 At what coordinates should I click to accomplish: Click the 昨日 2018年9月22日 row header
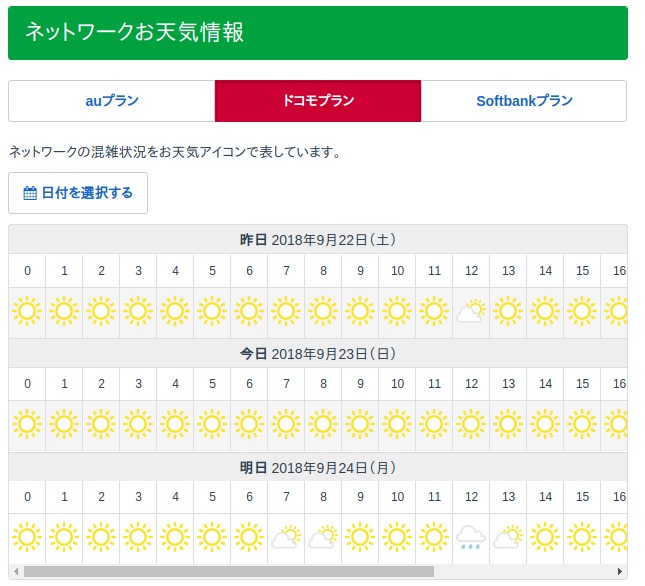click(x=318, y=240)
